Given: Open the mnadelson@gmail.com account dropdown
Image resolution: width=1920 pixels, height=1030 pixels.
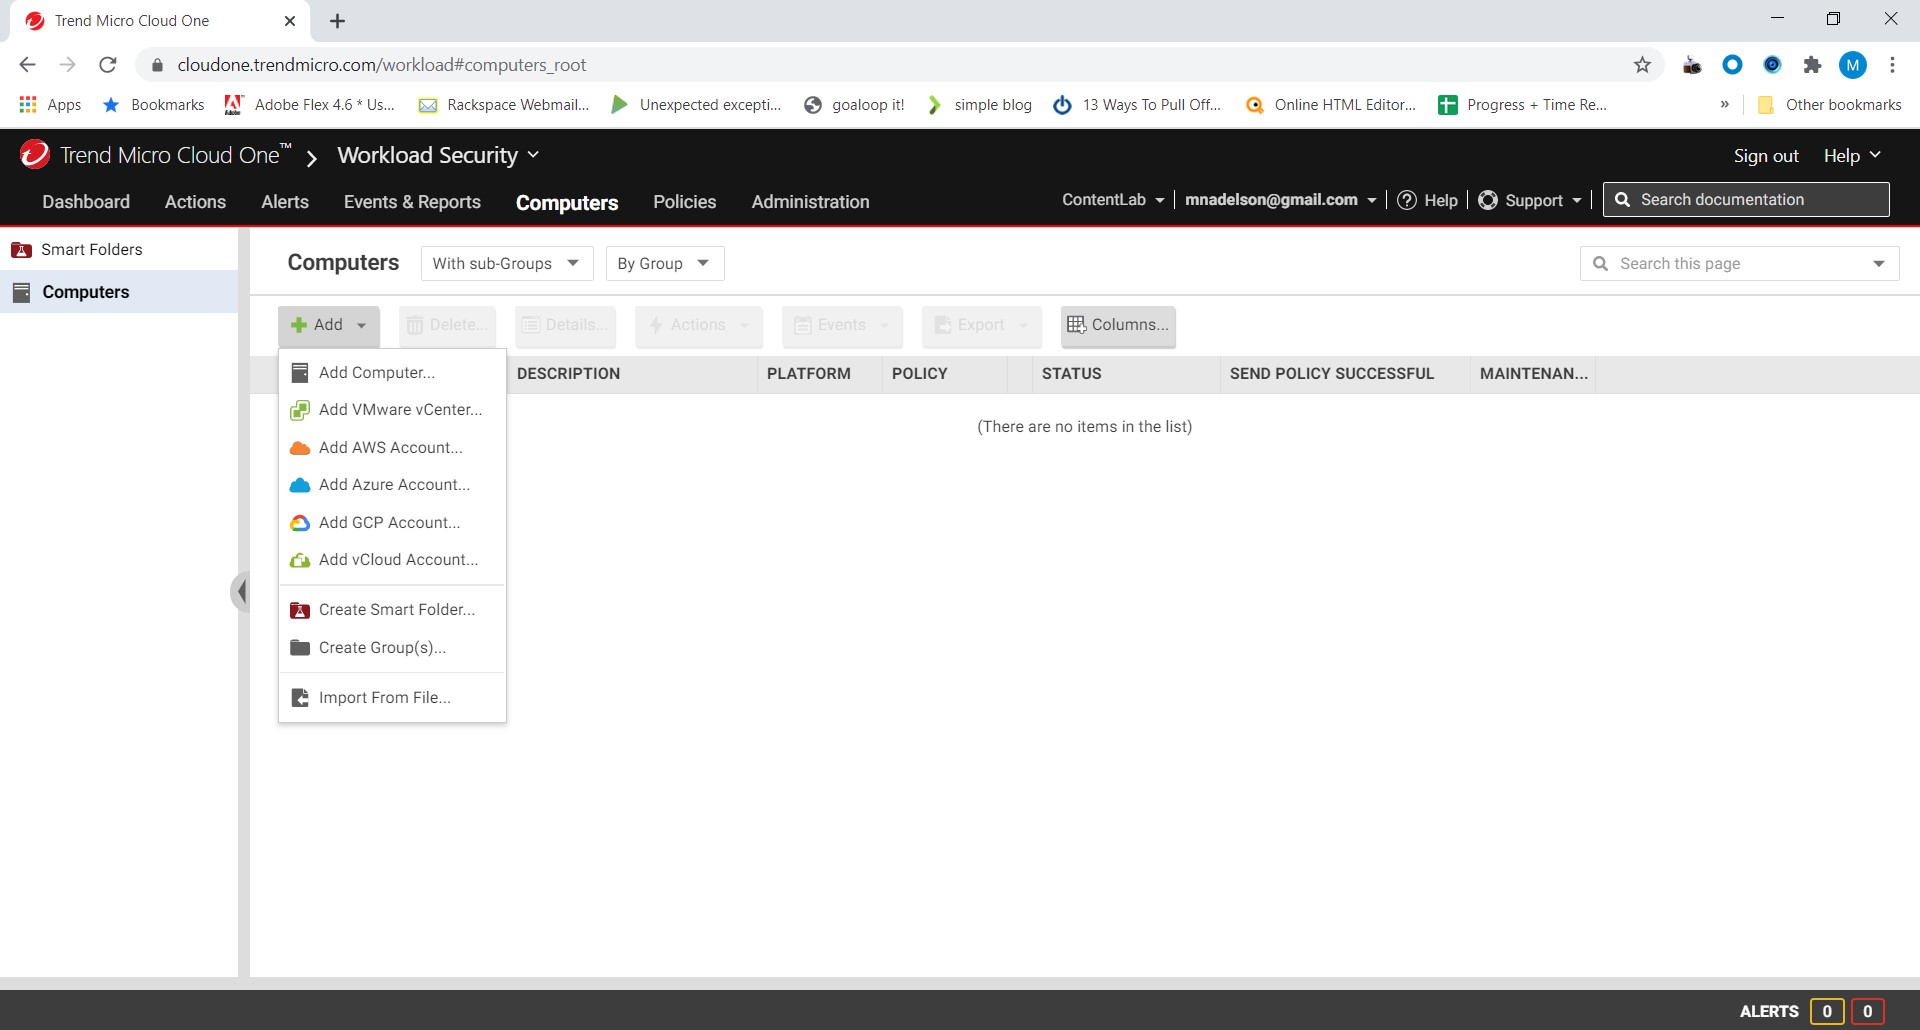Looking at the screenshot, I should 1281,200.
